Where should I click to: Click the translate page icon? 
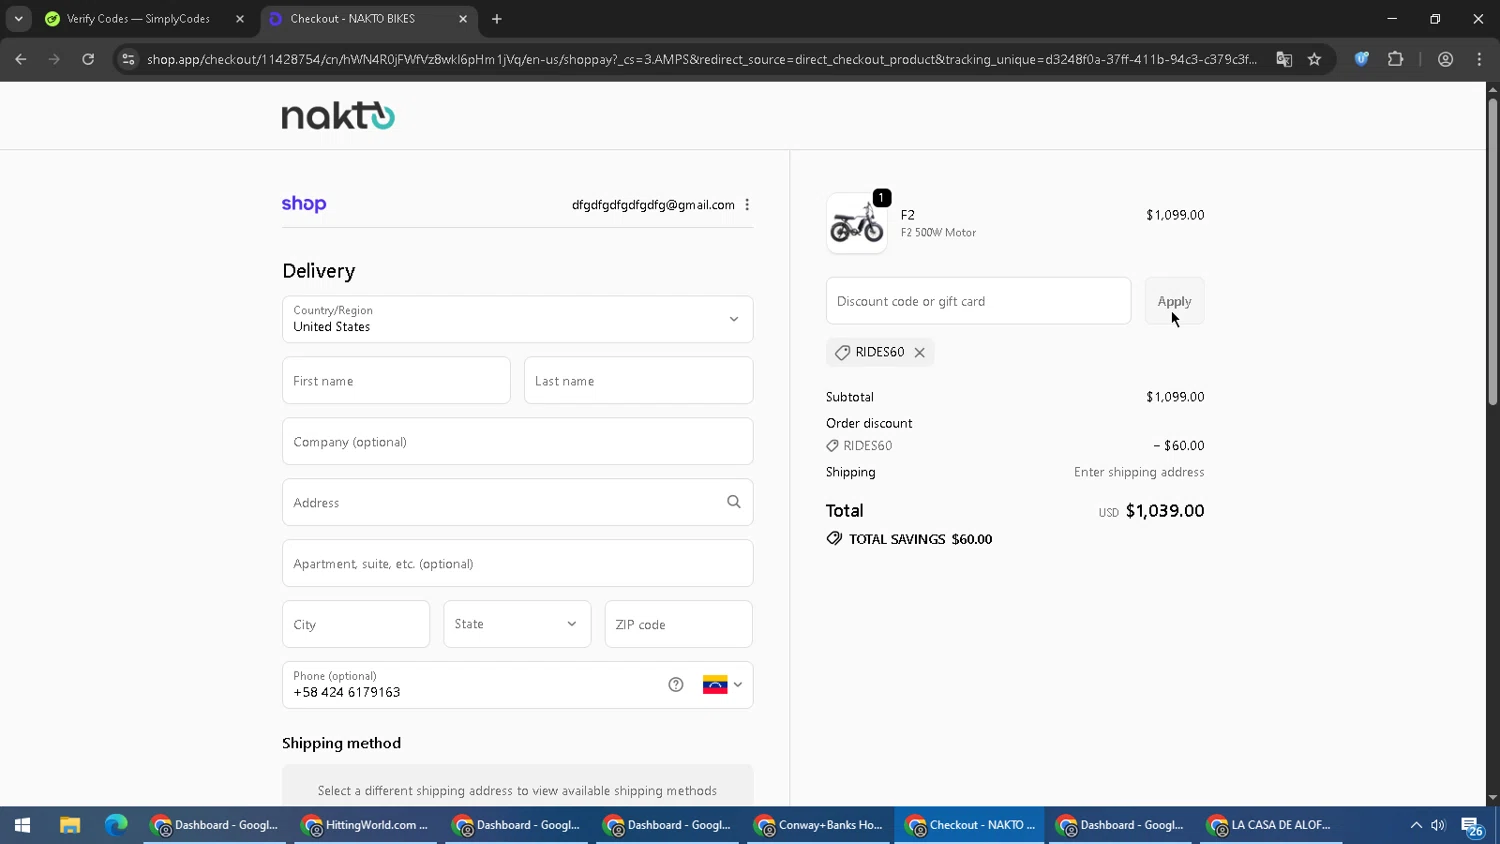tap(1284, 59)
